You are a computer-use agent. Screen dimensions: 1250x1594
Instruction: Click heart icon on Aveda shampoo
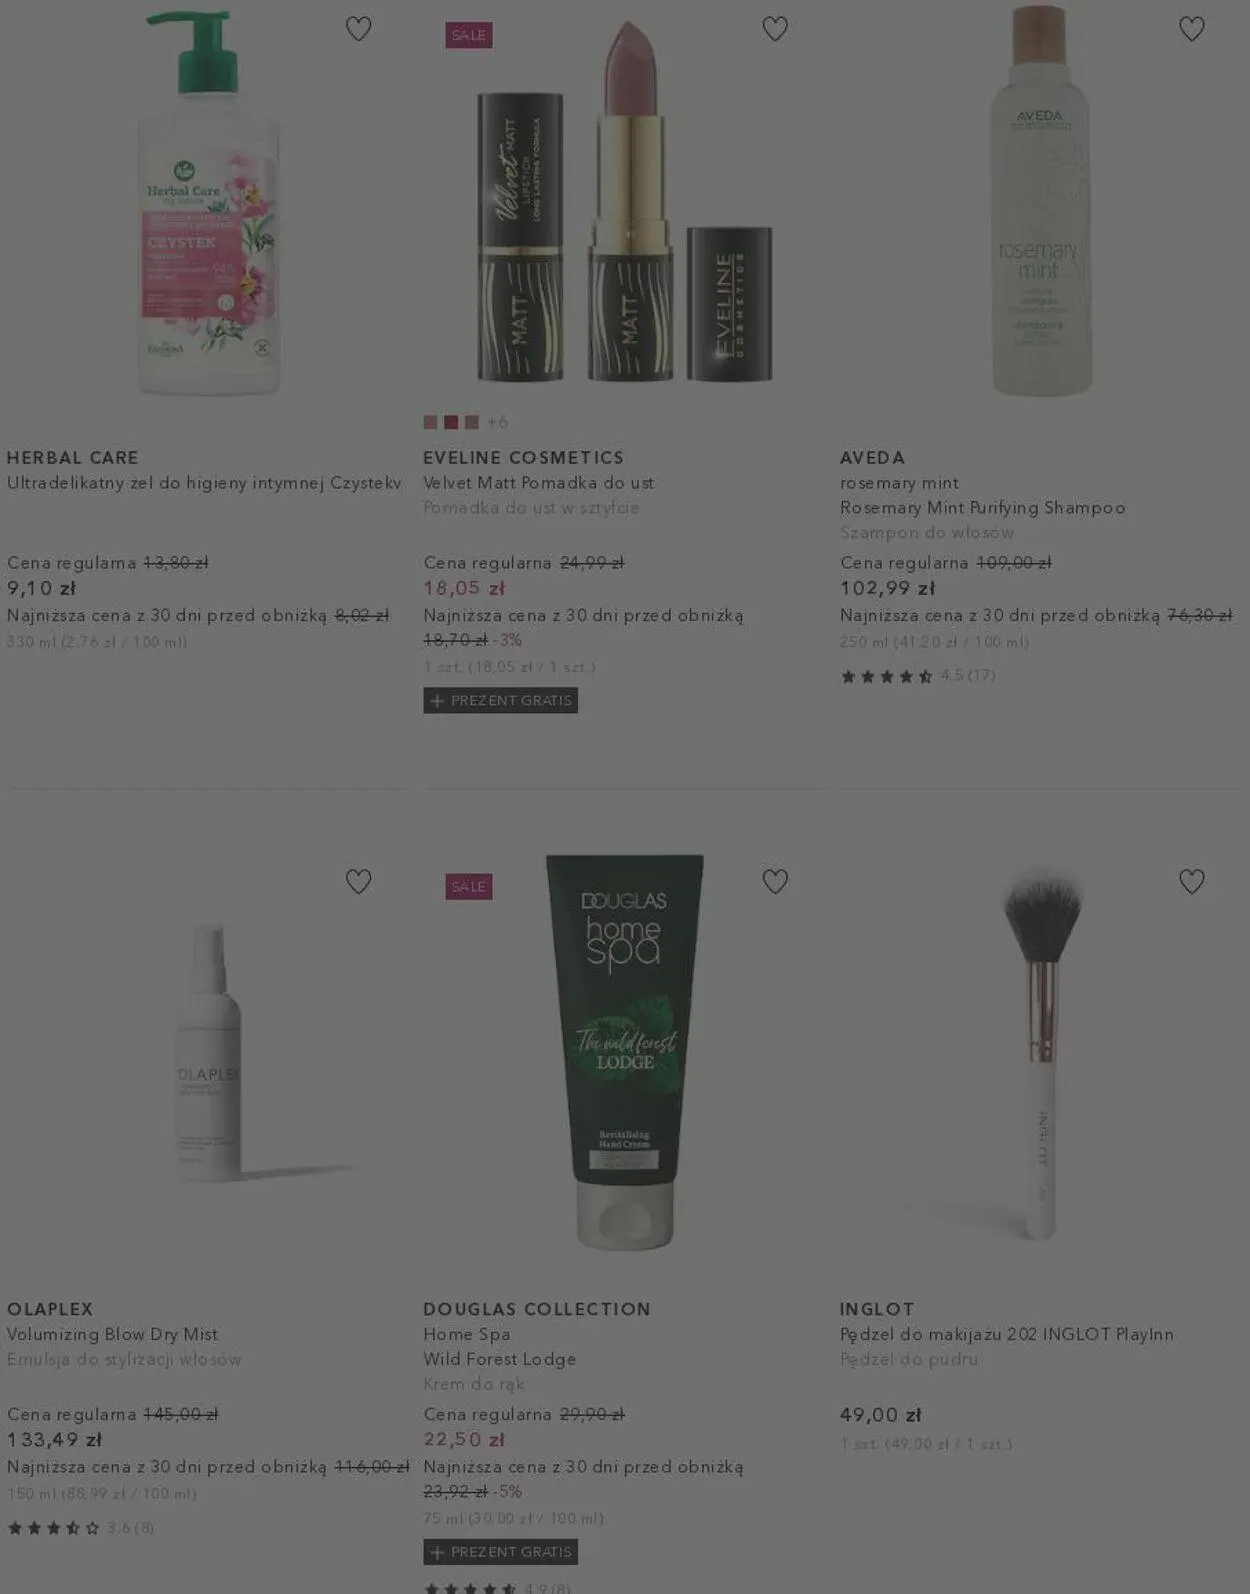(1191, 29)
